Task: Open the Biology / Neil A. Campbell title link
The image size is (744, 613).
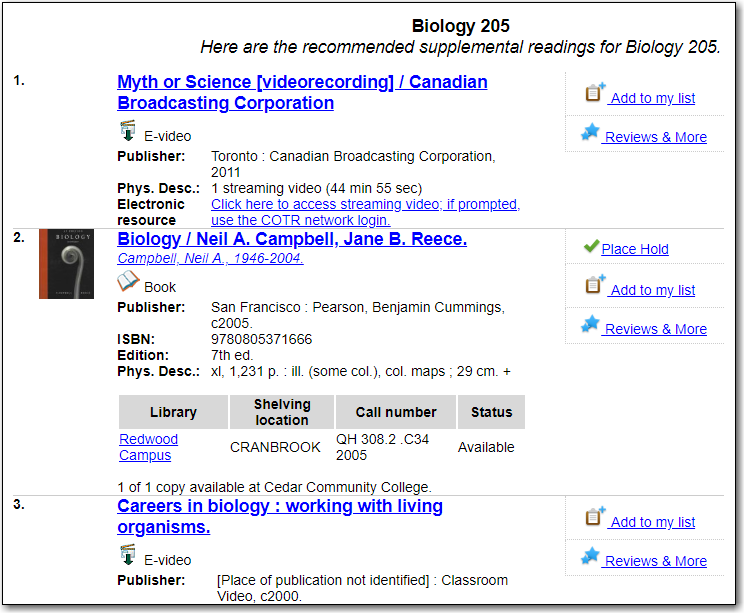Action: point(292,239)
